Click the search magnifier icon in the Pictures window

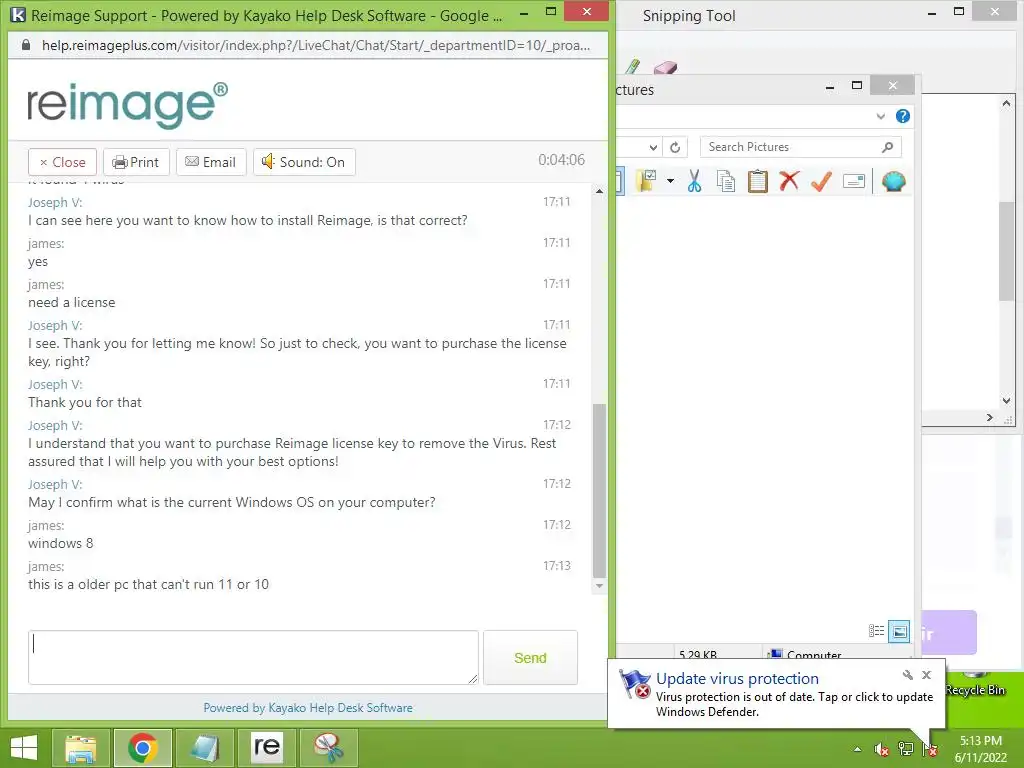[887, 147]
